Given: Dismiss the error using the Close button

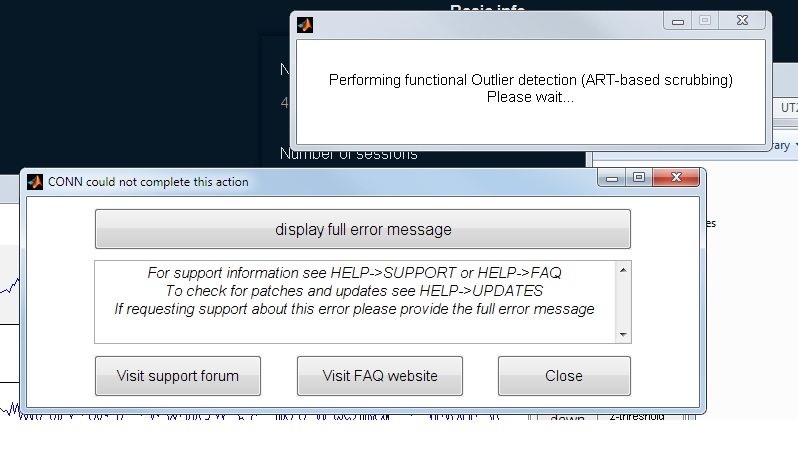Looking at the screenshot, I should 564,376.
